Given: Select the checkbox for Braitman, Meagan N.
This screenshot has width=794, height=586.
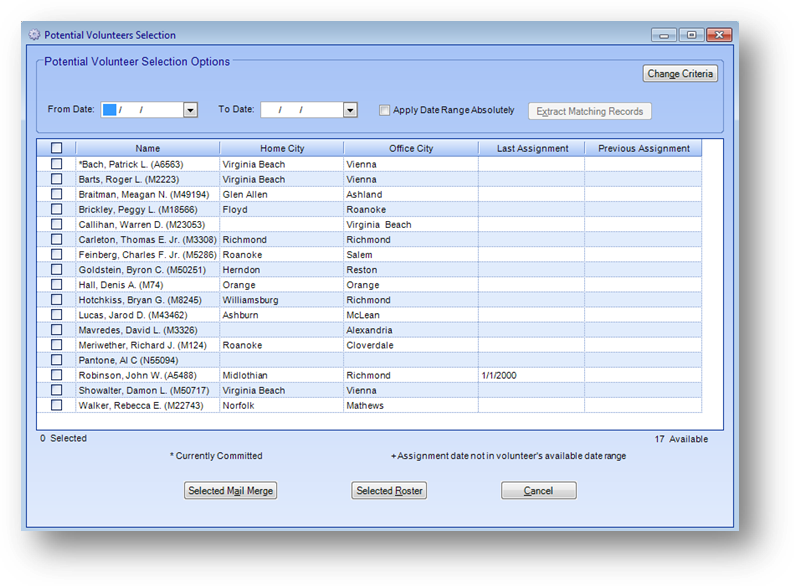Looking at the screenshot, I should pos(56,194).
